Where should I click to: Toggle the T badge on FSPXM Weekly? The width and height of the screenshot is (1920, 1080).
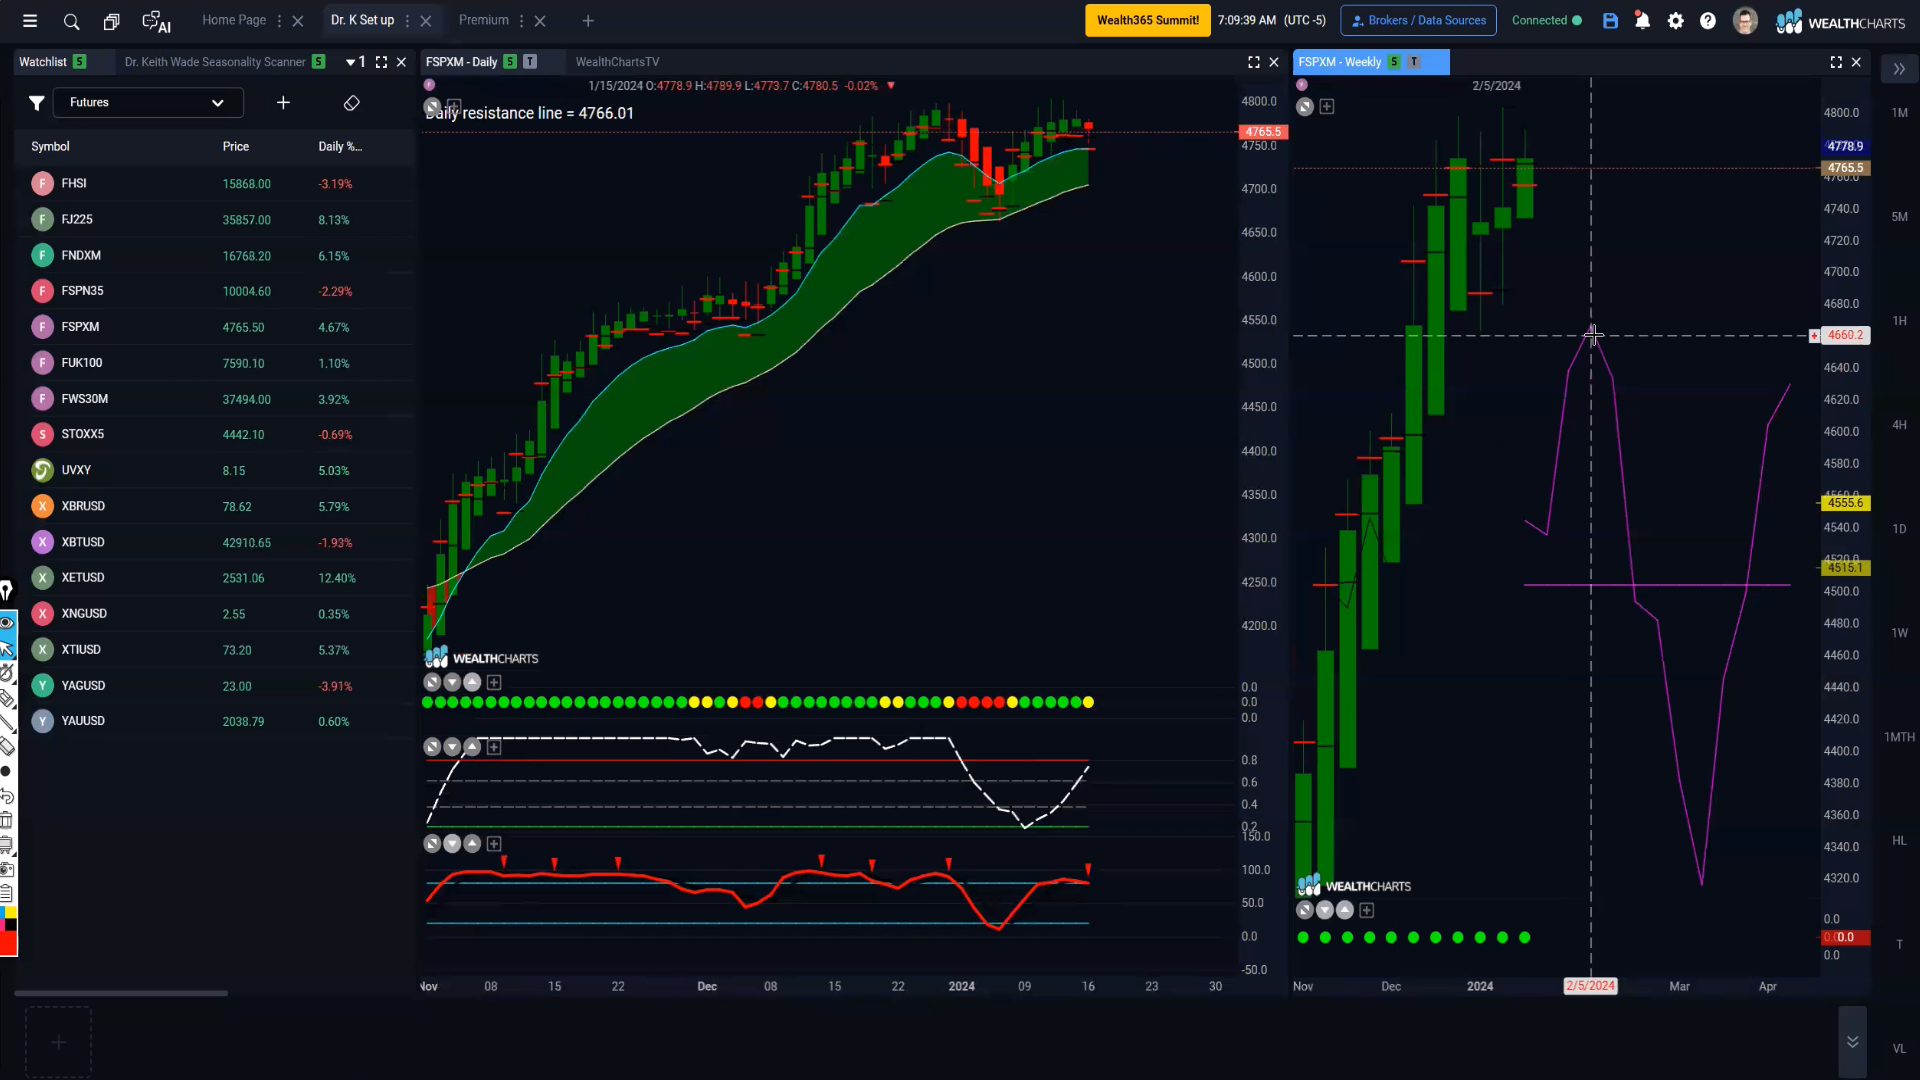1414,62
